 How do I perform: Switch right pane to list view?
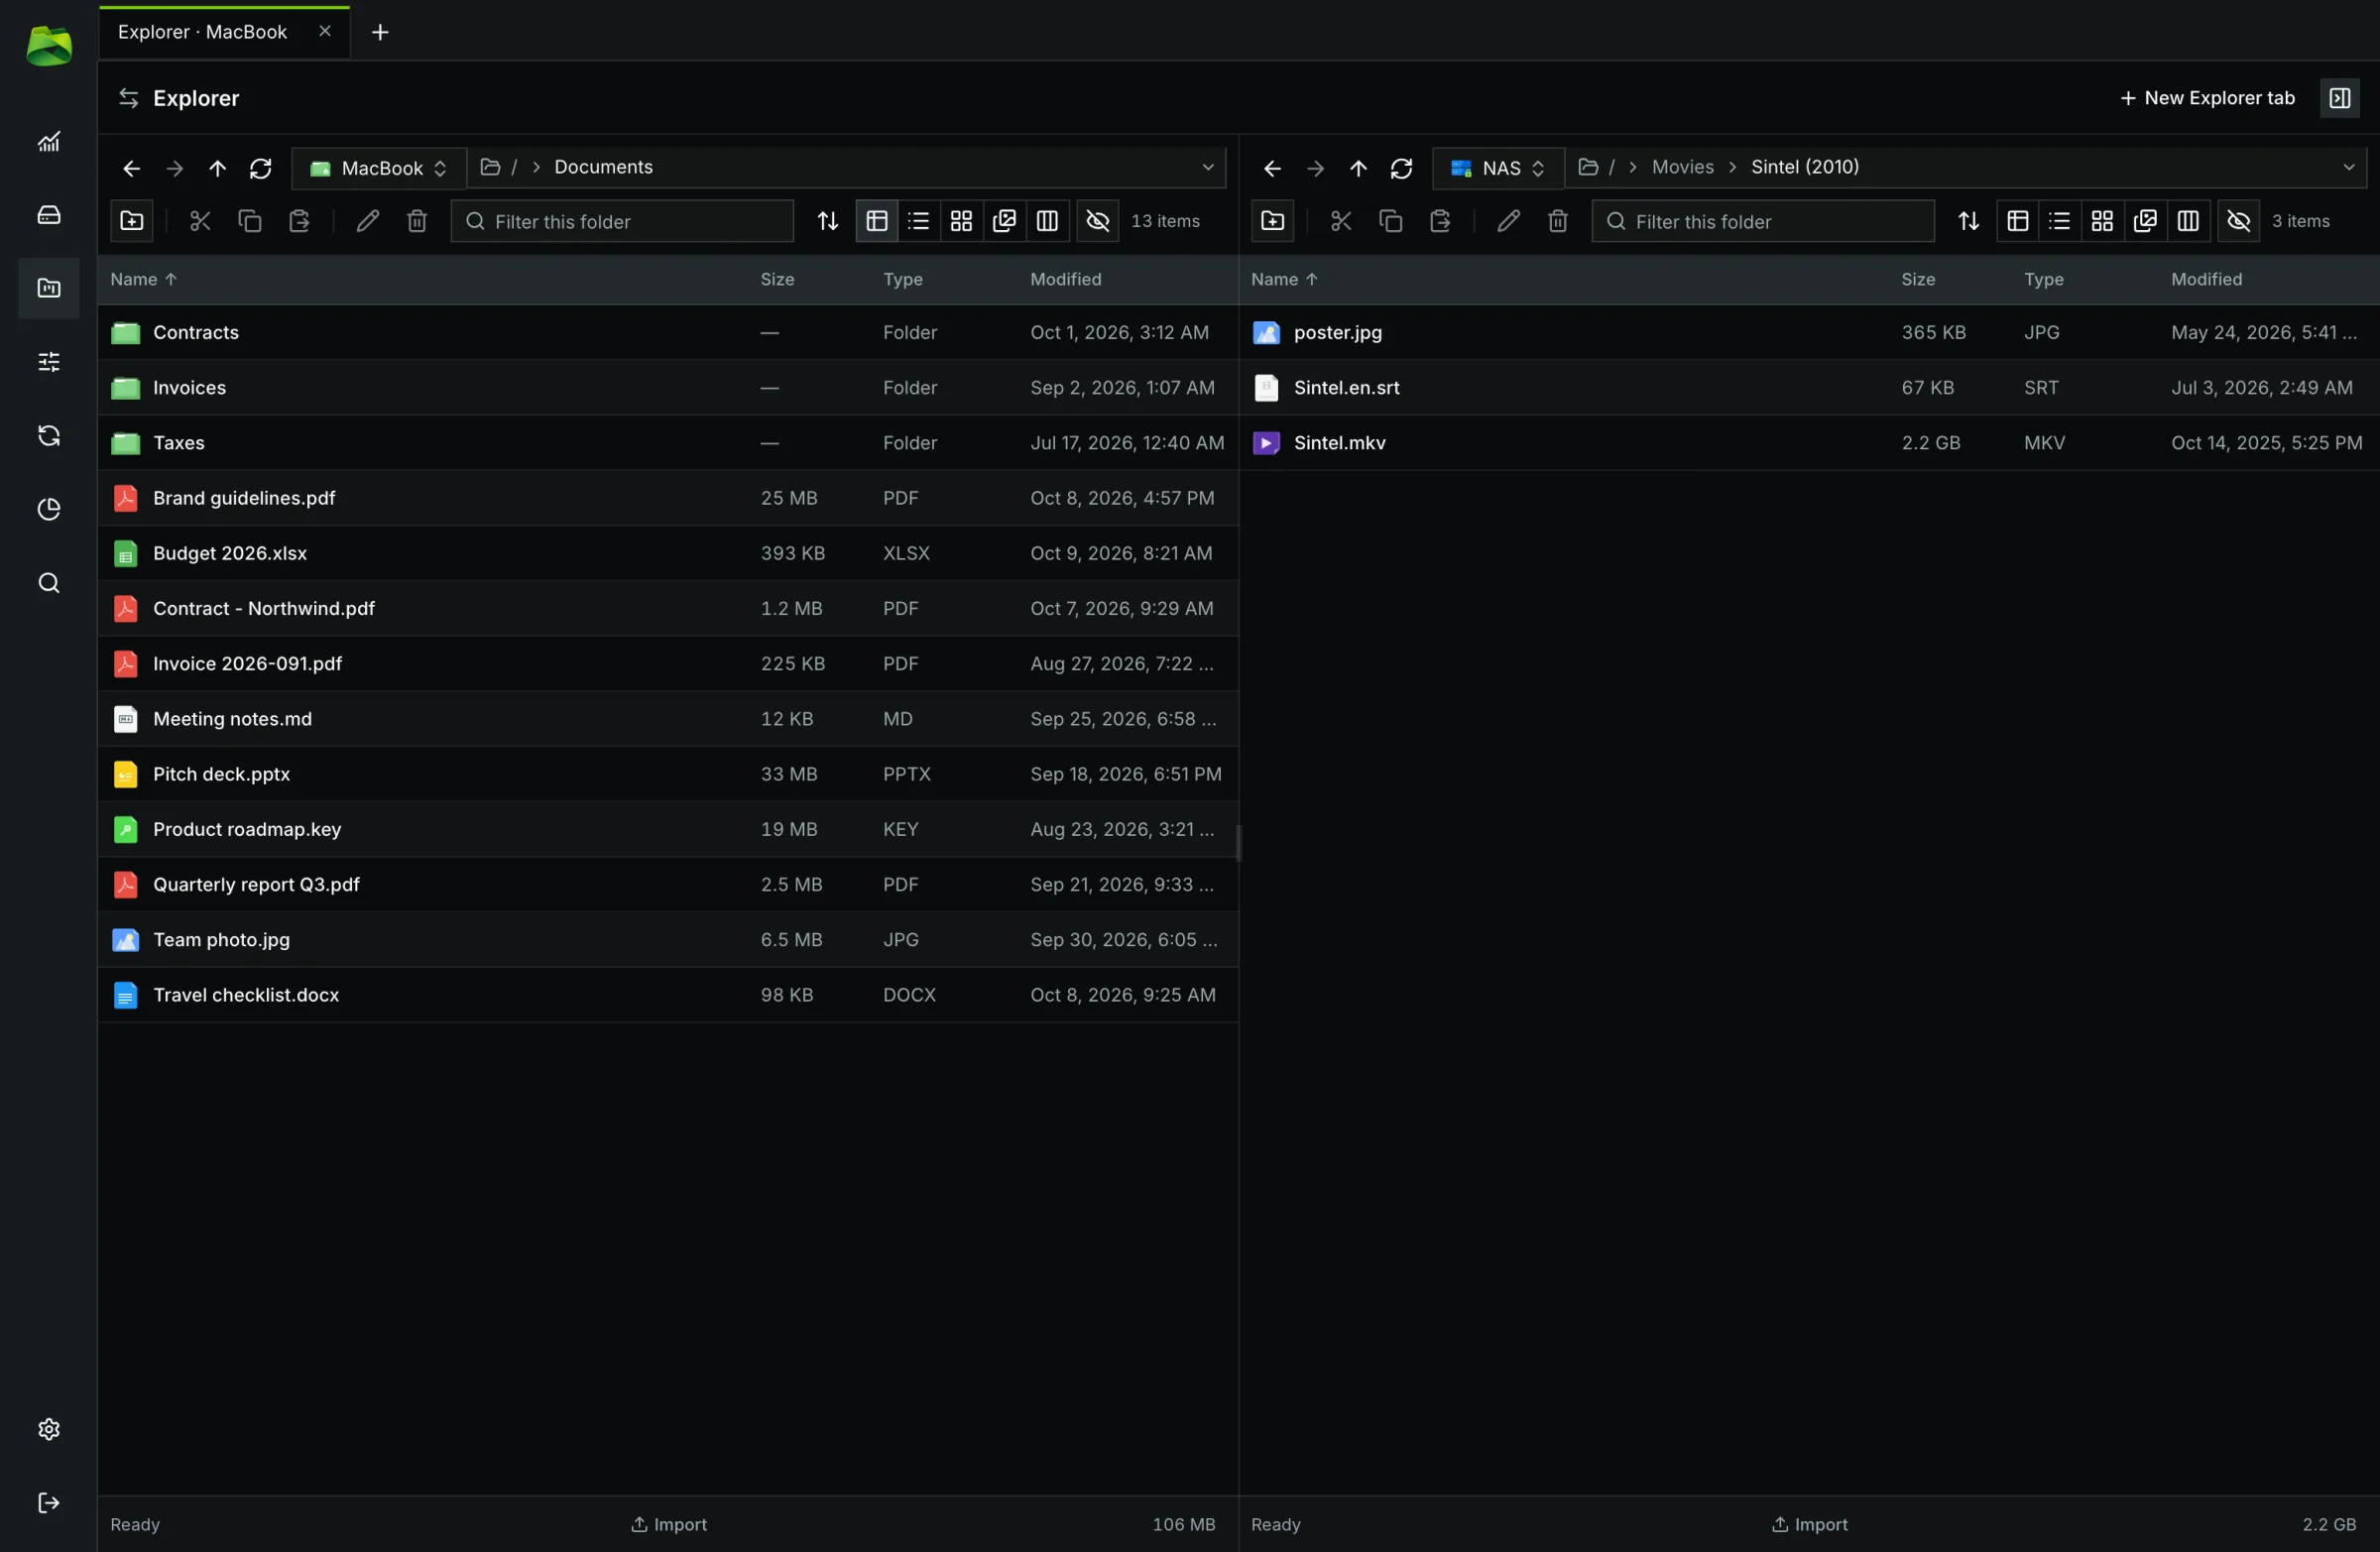[2059, 221]
